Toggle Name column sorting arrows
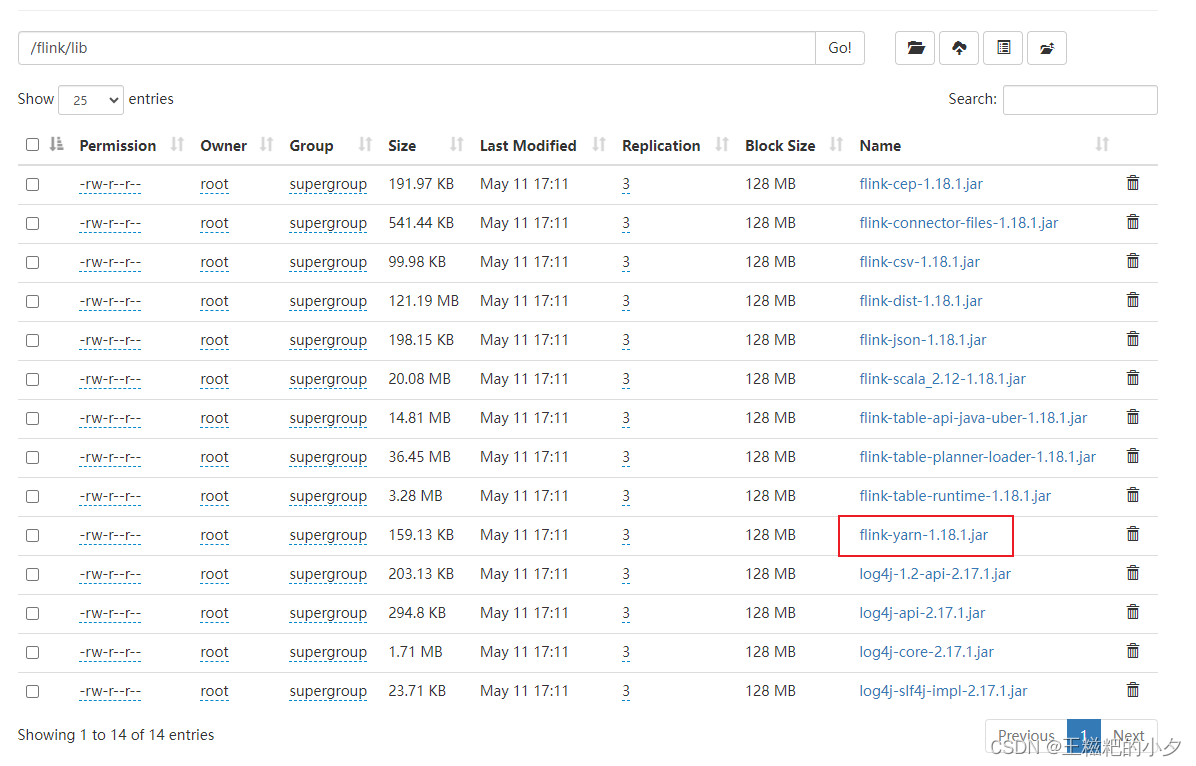Image resolution: width=1196 pixels, height=766 pixels. point(1101,144)
